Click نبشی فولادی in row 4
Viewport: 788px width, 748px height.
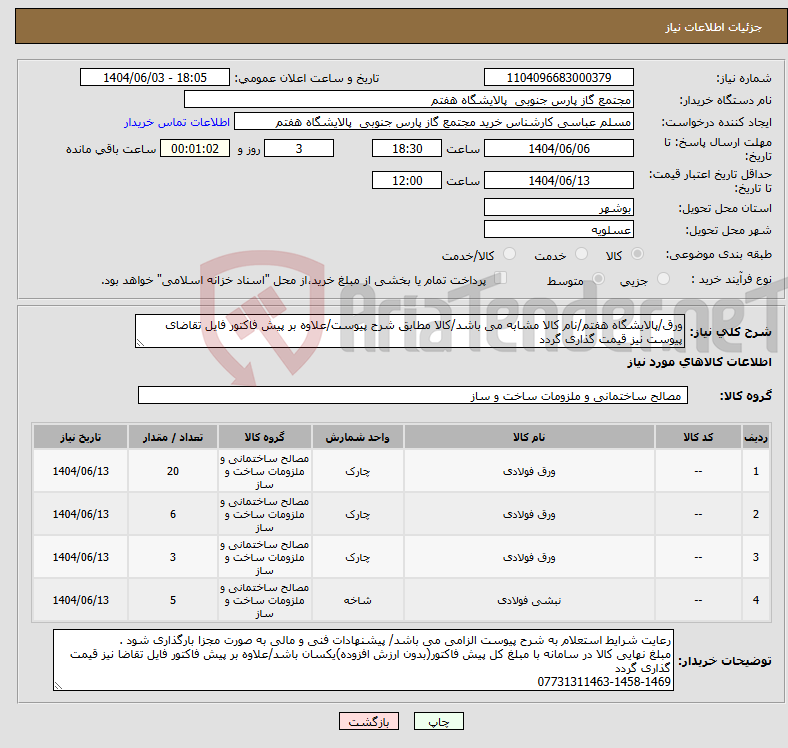(x=529, y=600)
